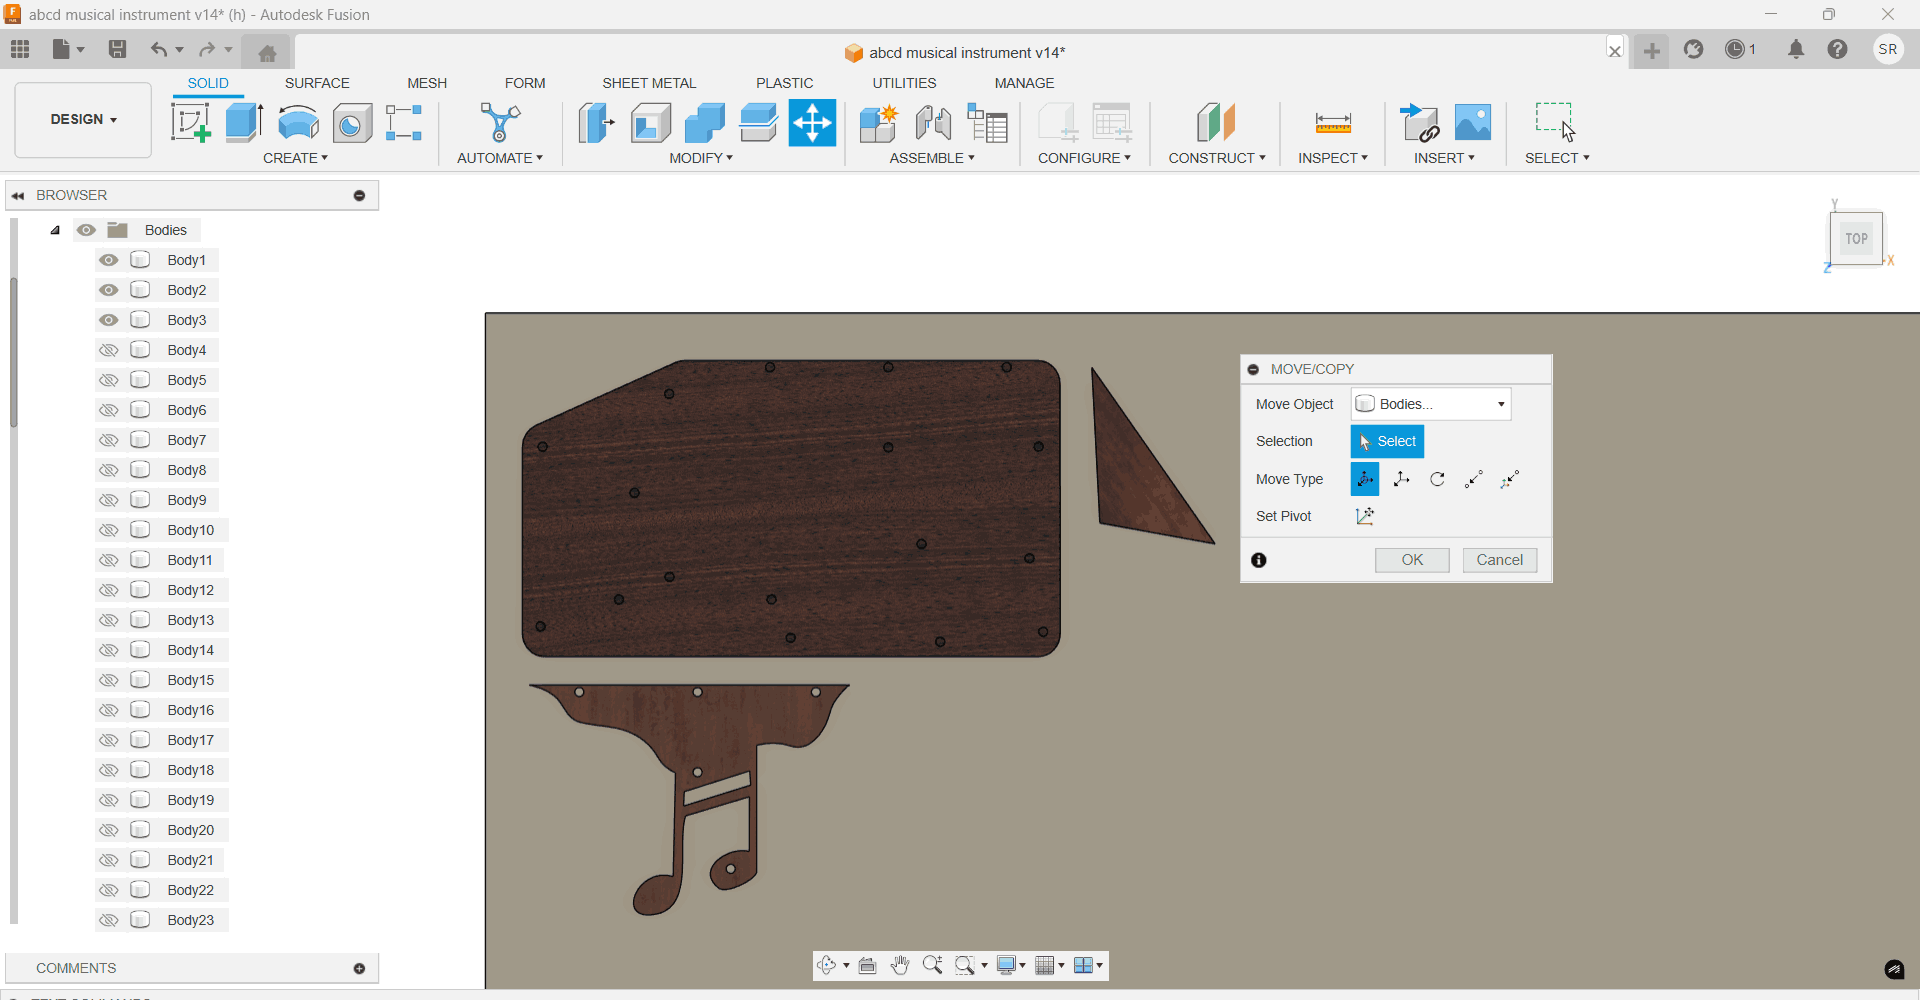Click the TOP face of the ViewCube
The height and width of the screenshot is (1000, 1920).
click(1856, 239)
